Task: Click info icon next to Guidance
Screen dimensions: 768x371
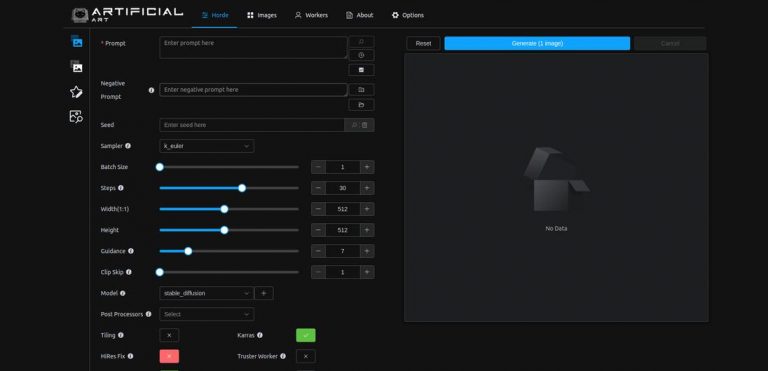Action: coord(131,251)
